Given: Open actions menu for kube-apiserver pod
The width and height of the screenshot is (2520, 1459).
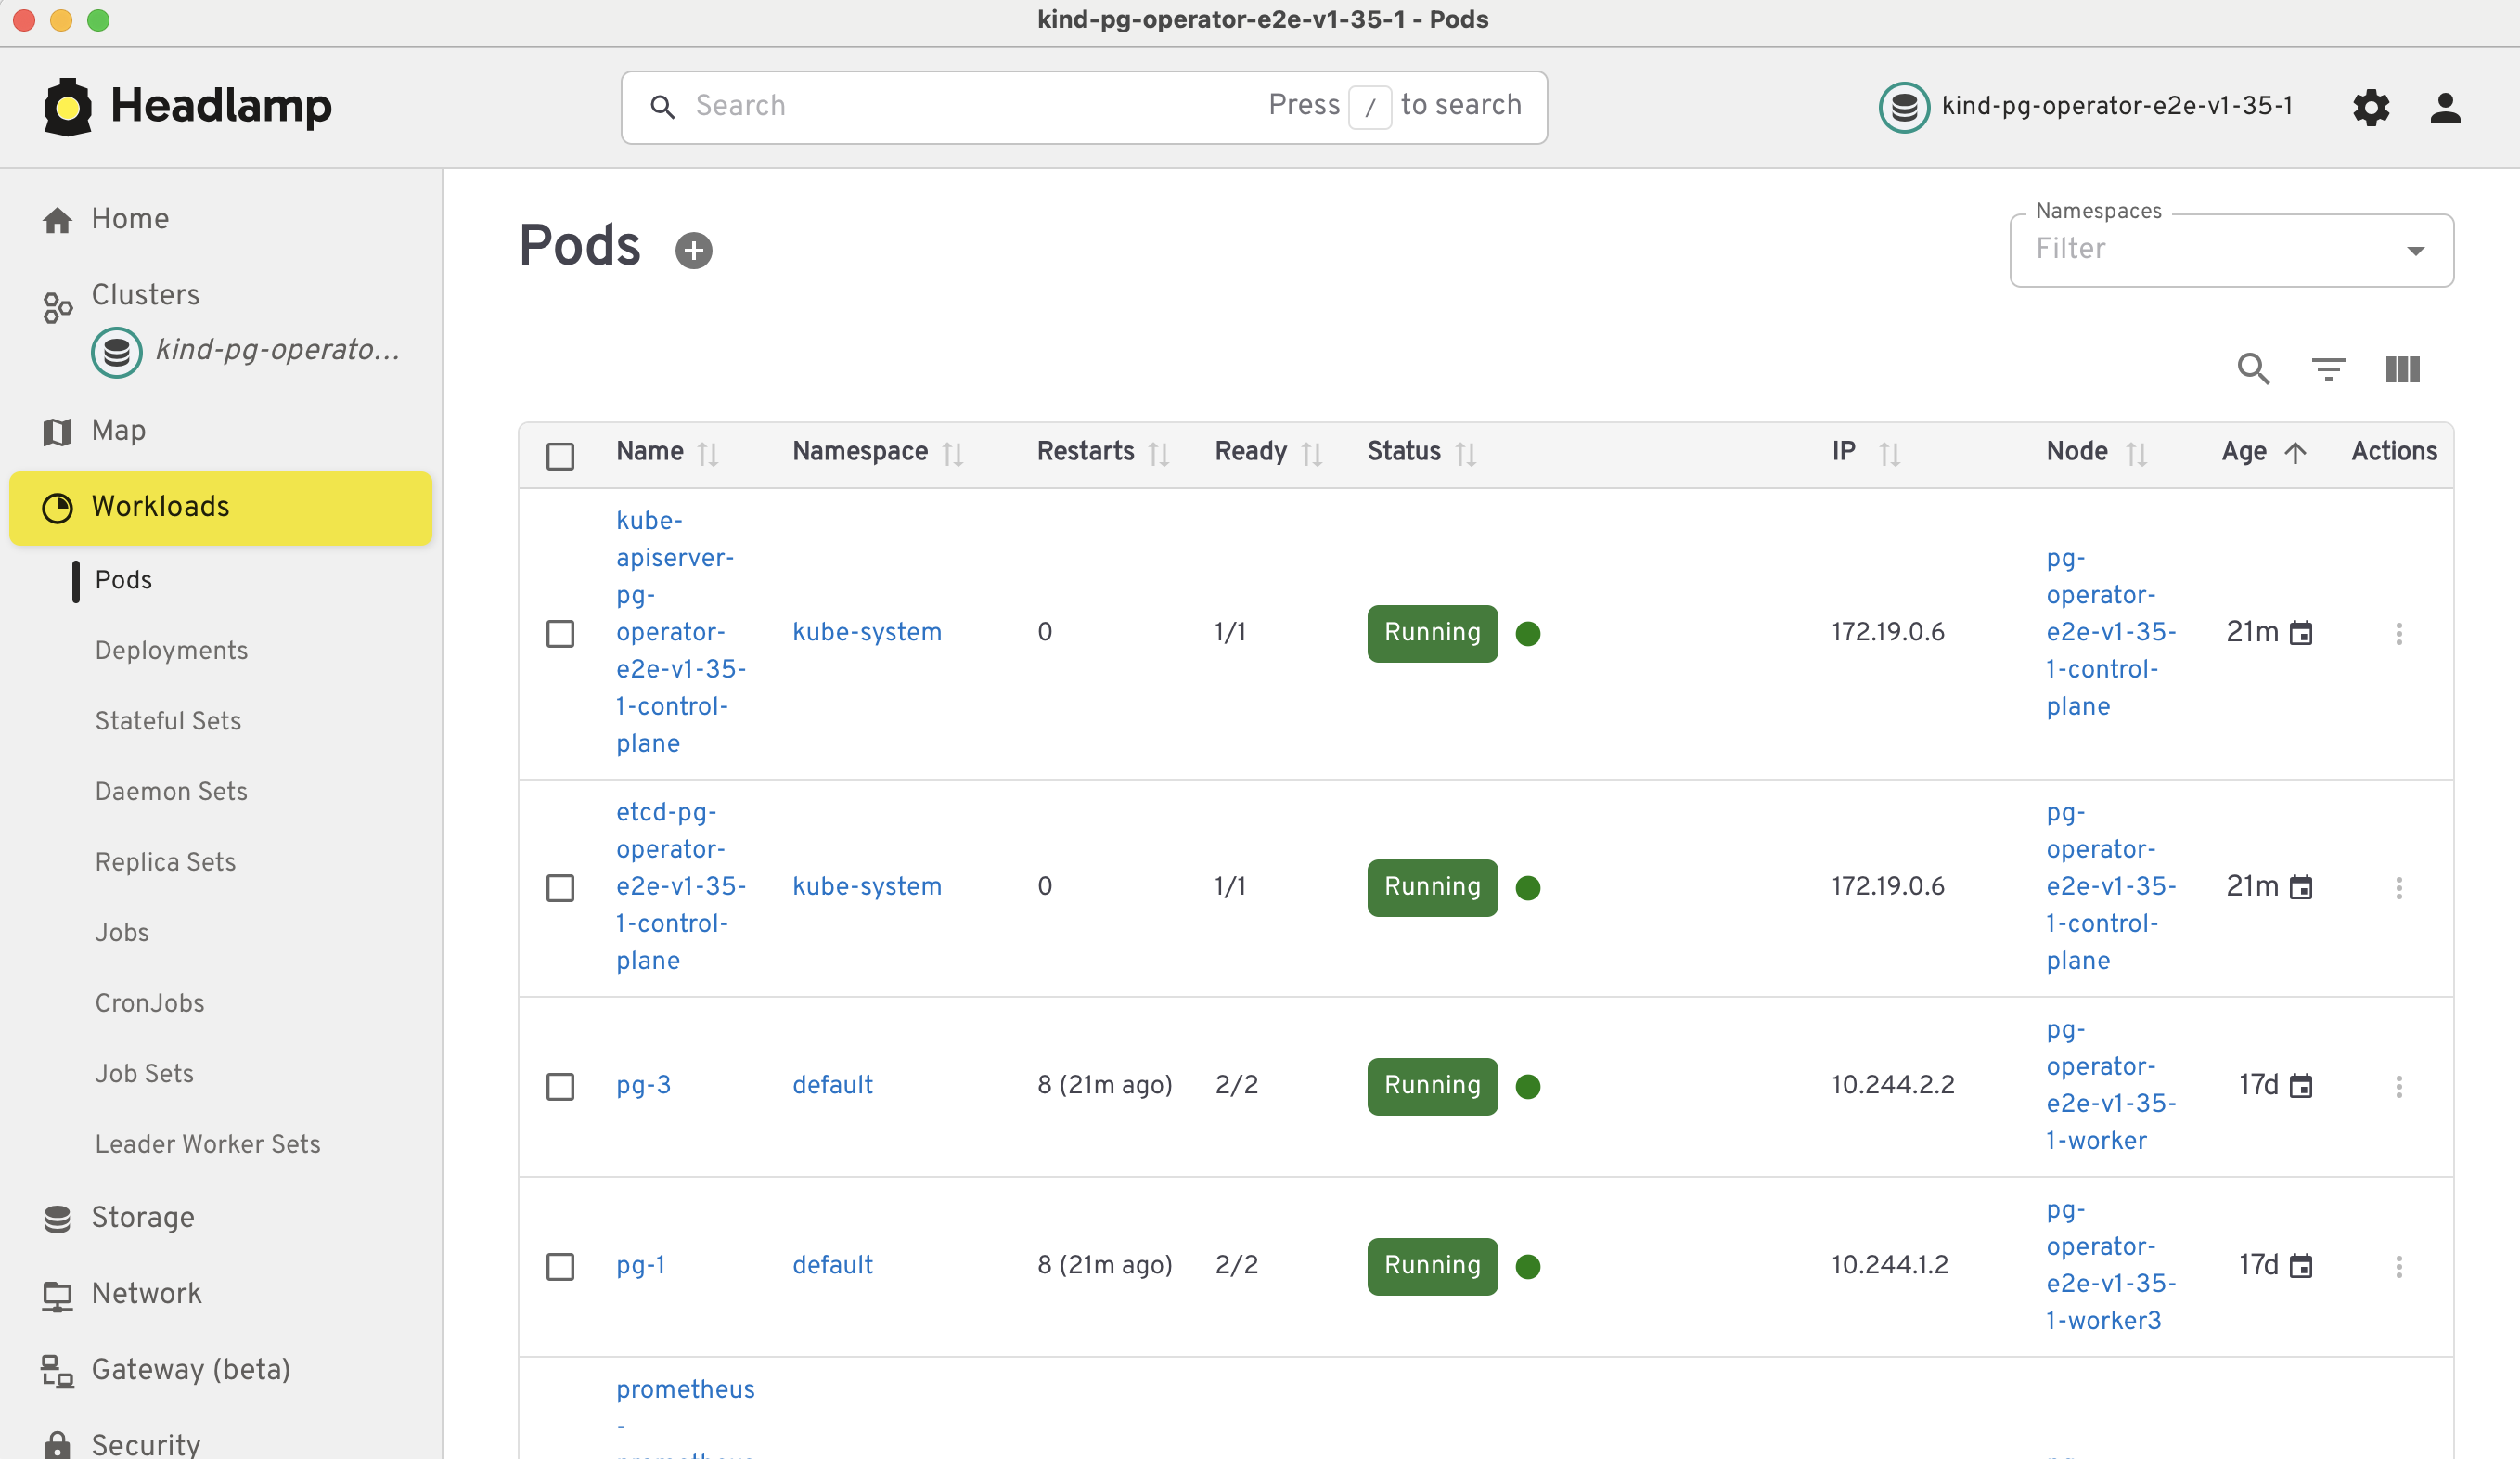Looking at the screenshot, I should click(x=2398, y=633).
